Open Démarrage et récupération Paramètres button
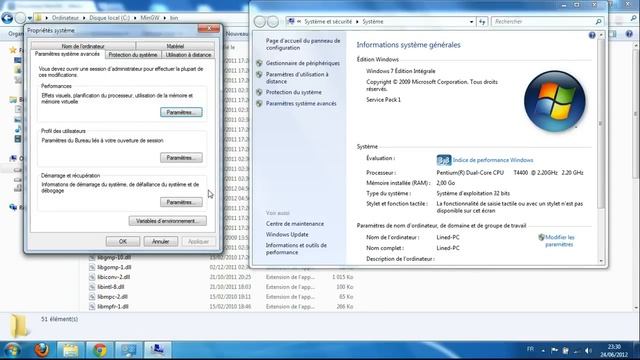 (181, 202)
